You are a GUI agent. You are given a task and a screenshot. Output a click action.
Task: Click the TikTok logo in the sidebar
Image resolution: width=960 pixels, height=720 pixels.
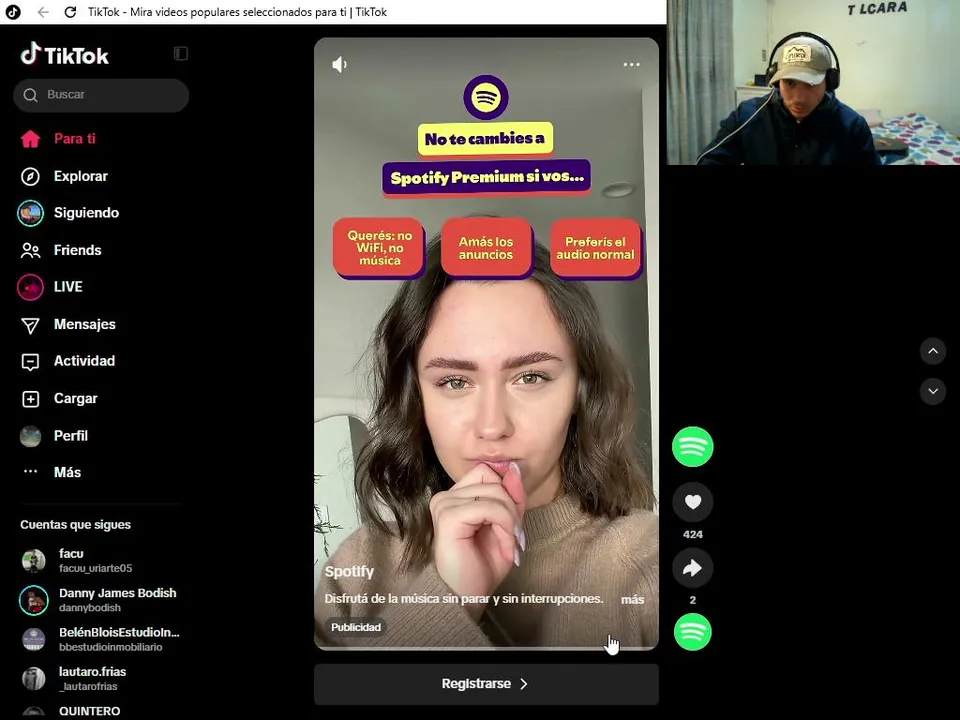point(64,55)
